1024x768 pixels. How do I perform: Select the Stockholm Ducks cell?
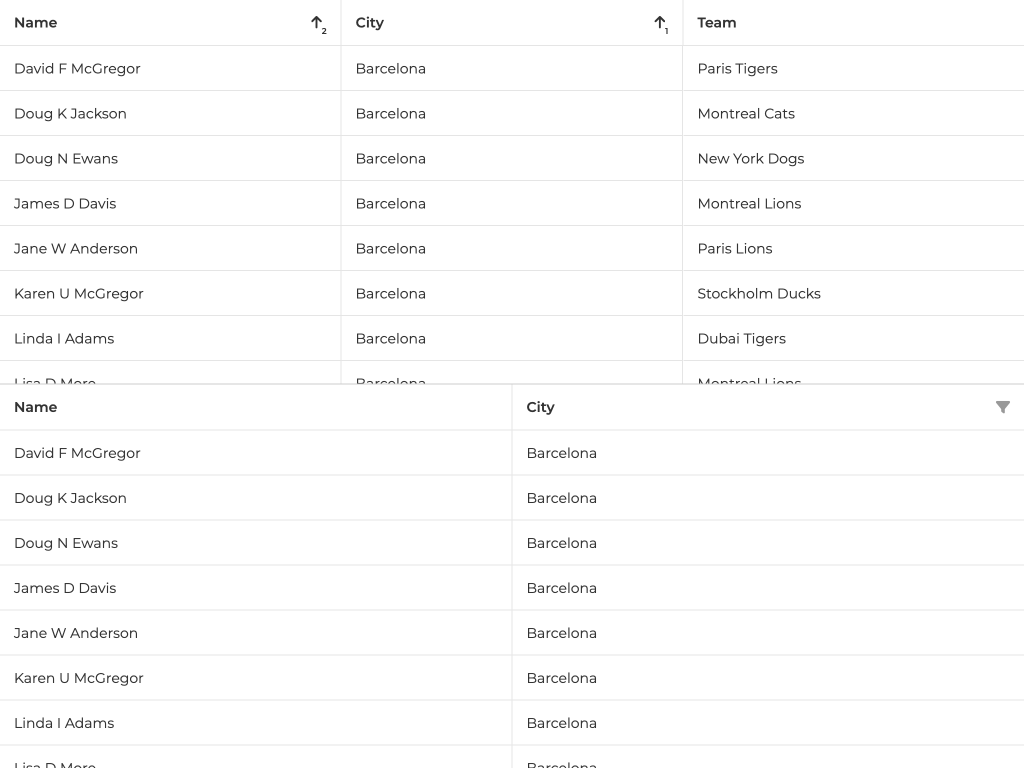click(x=758, y=294)
